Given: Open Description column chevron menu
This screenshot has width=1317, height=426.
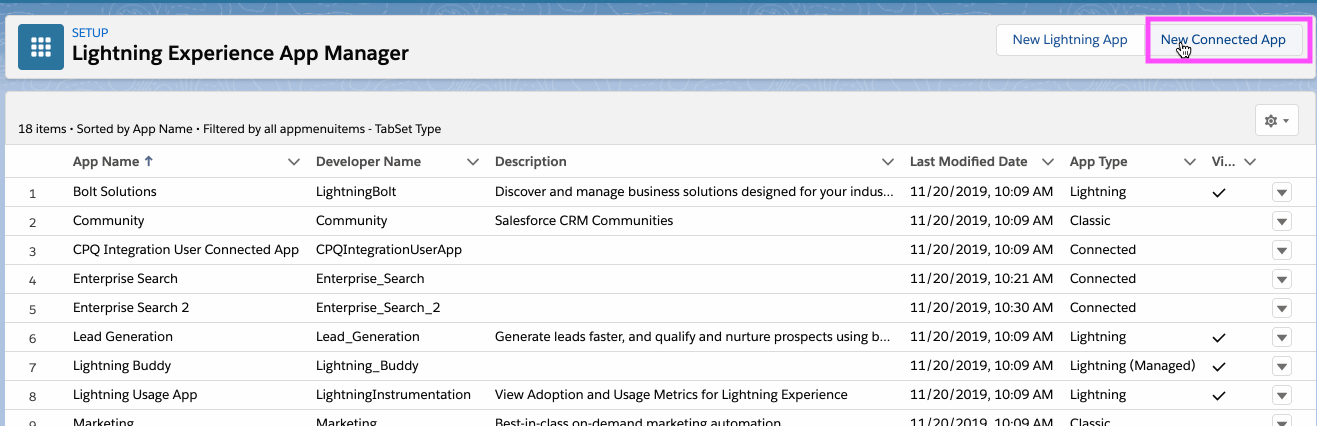Looking at the screenshot, I should (x=888, y=162).
